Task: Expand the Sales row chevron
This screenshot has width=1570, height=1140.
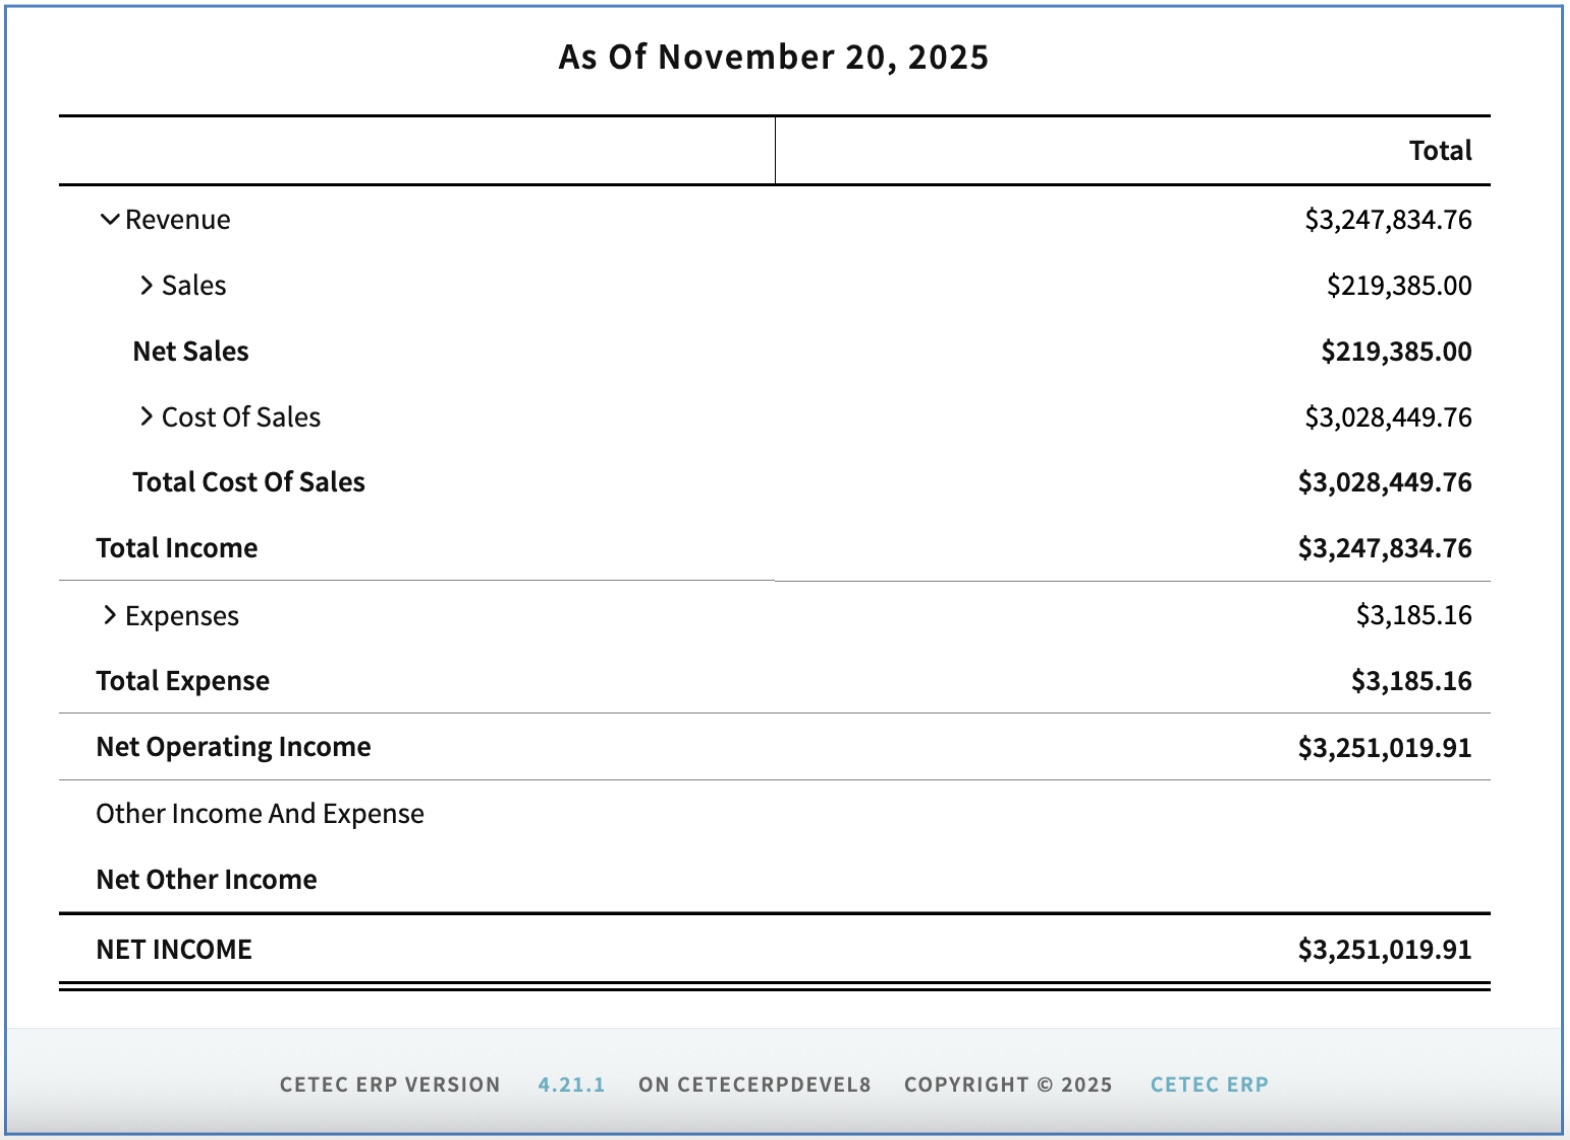Action: point(146,285)
